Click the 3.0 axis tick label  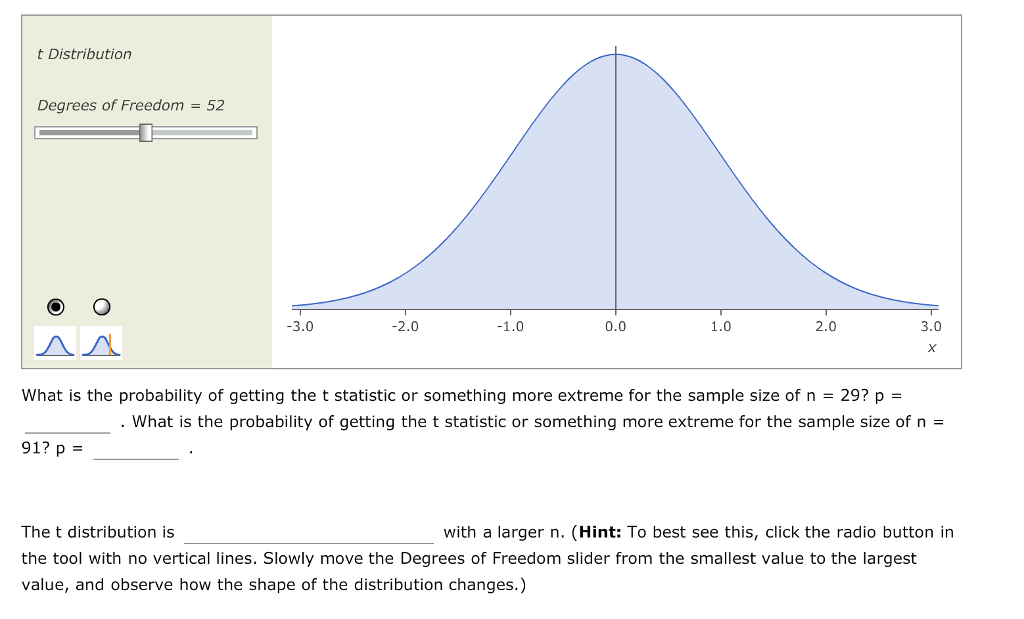click(x=930, y=325)
